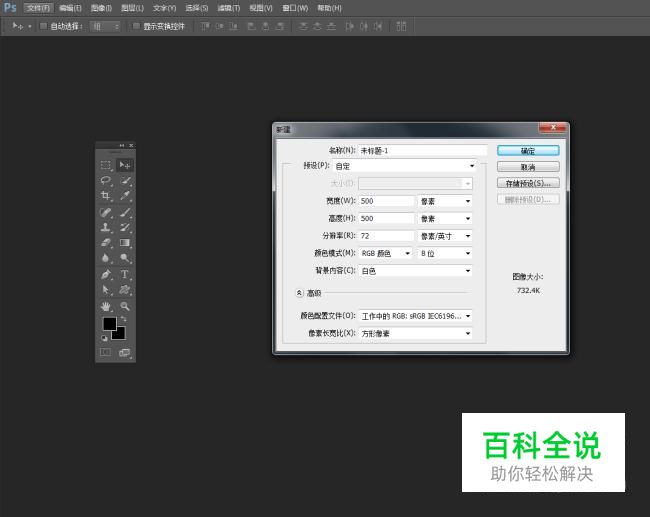Select the Brush tool
Screen dimensions: 650x517
(125, 212)
